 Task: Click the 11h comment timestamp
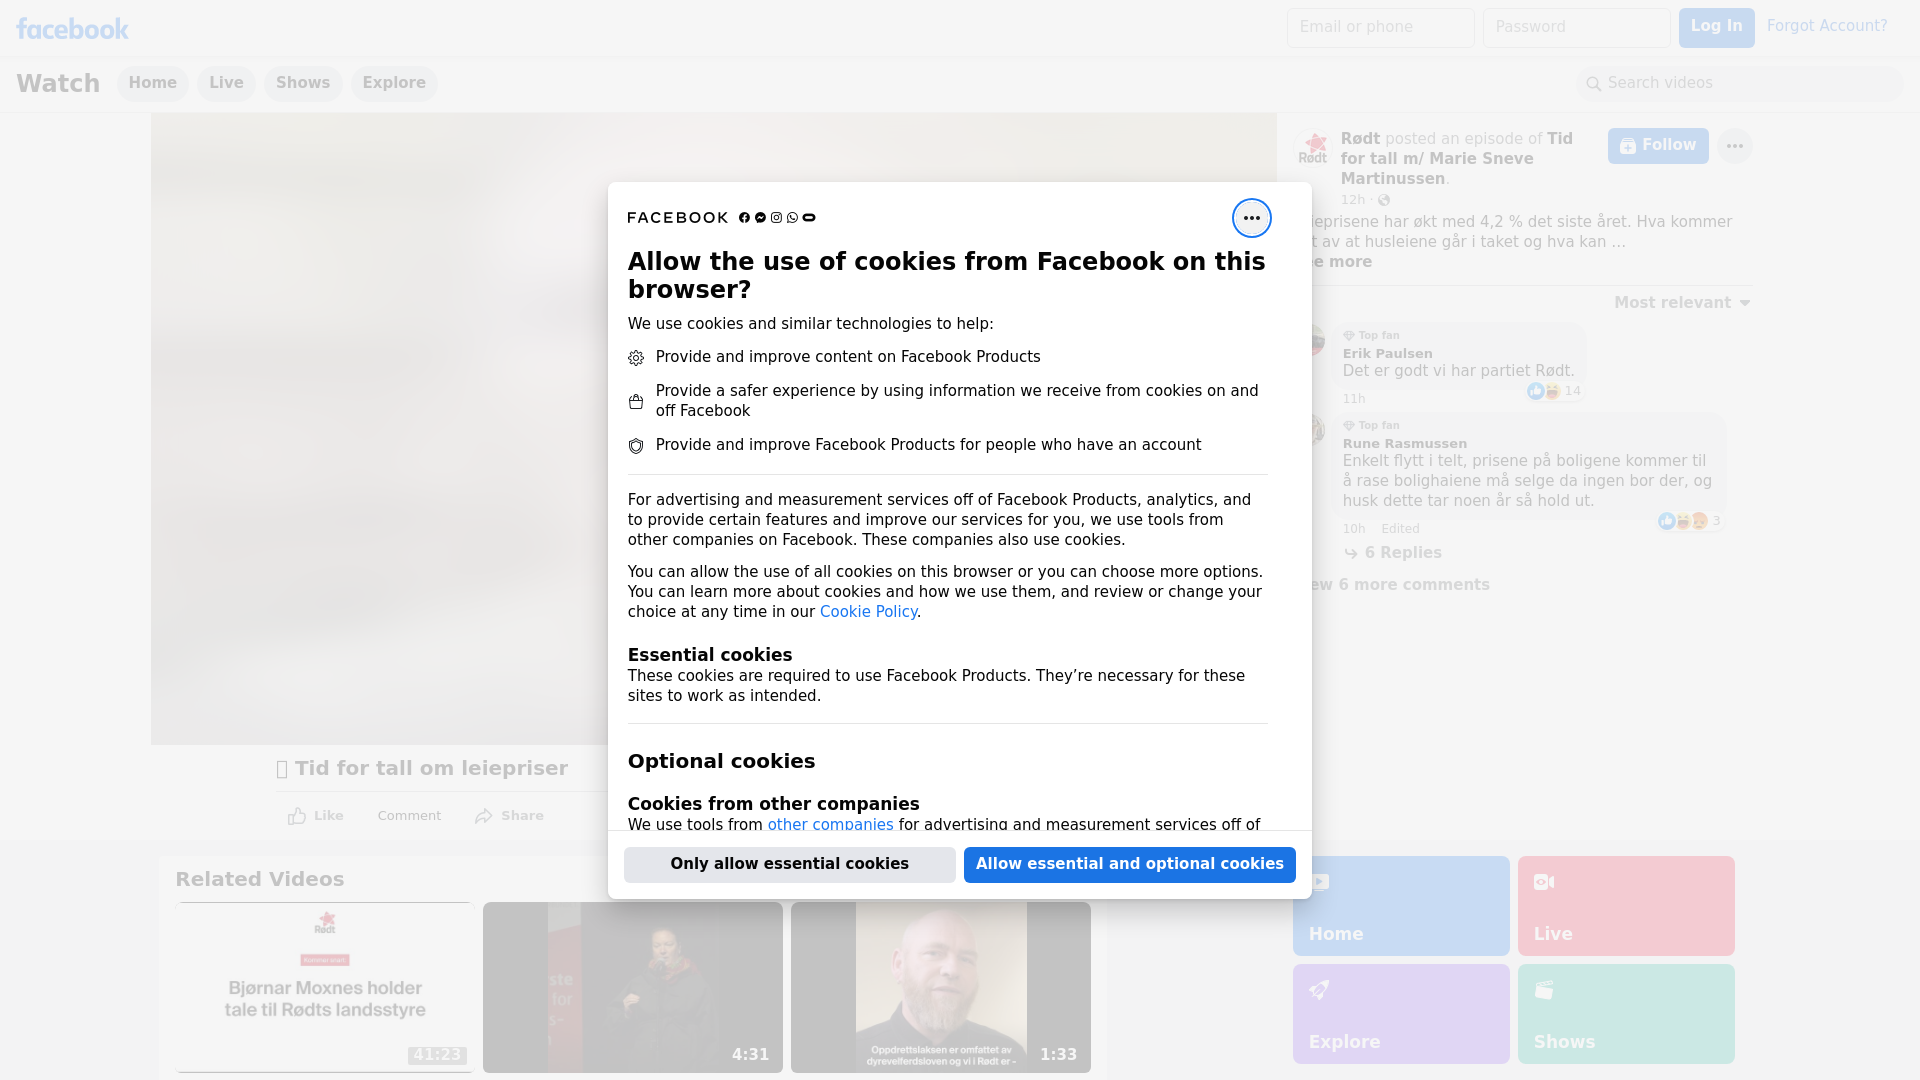point(1354,399)
